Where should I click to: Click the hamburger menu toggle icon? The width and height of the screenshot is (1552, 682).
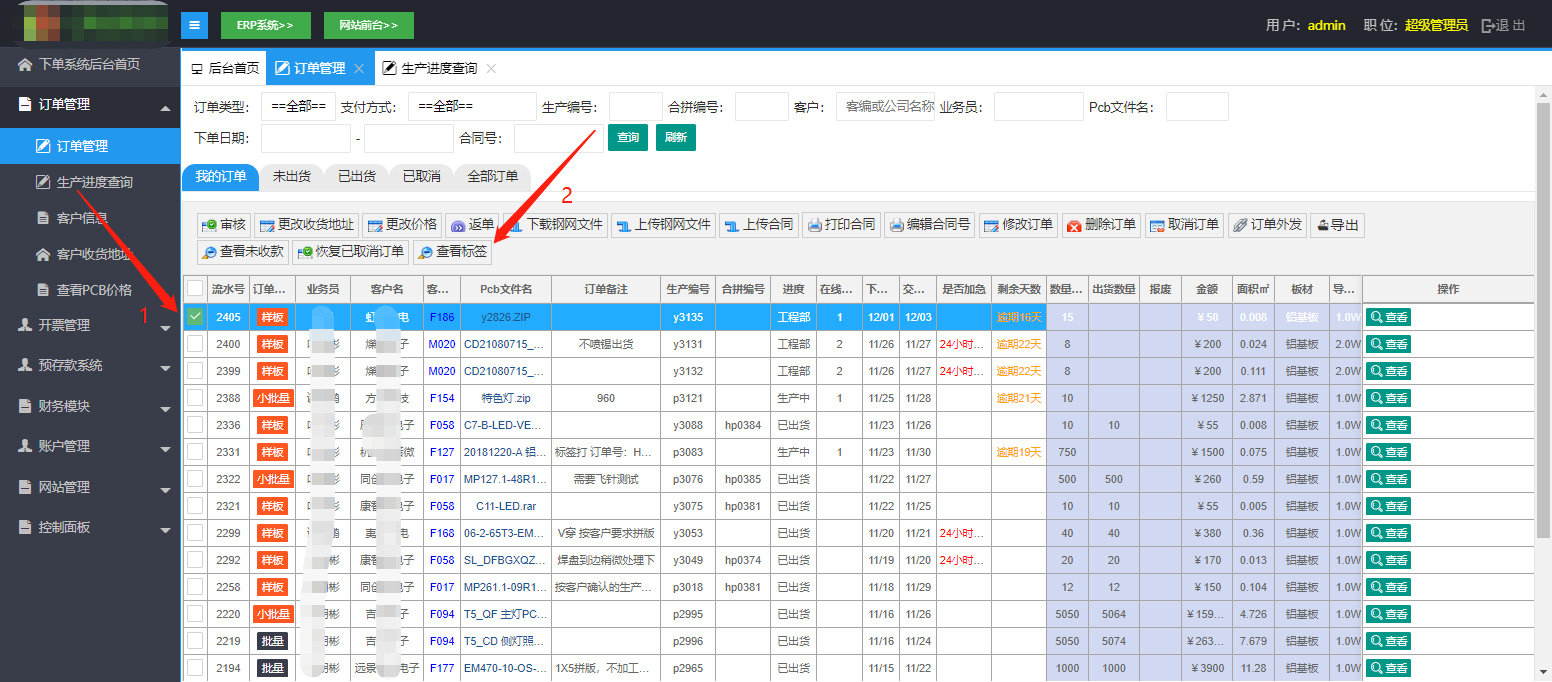pyautogui.click(x=194, y=25)
